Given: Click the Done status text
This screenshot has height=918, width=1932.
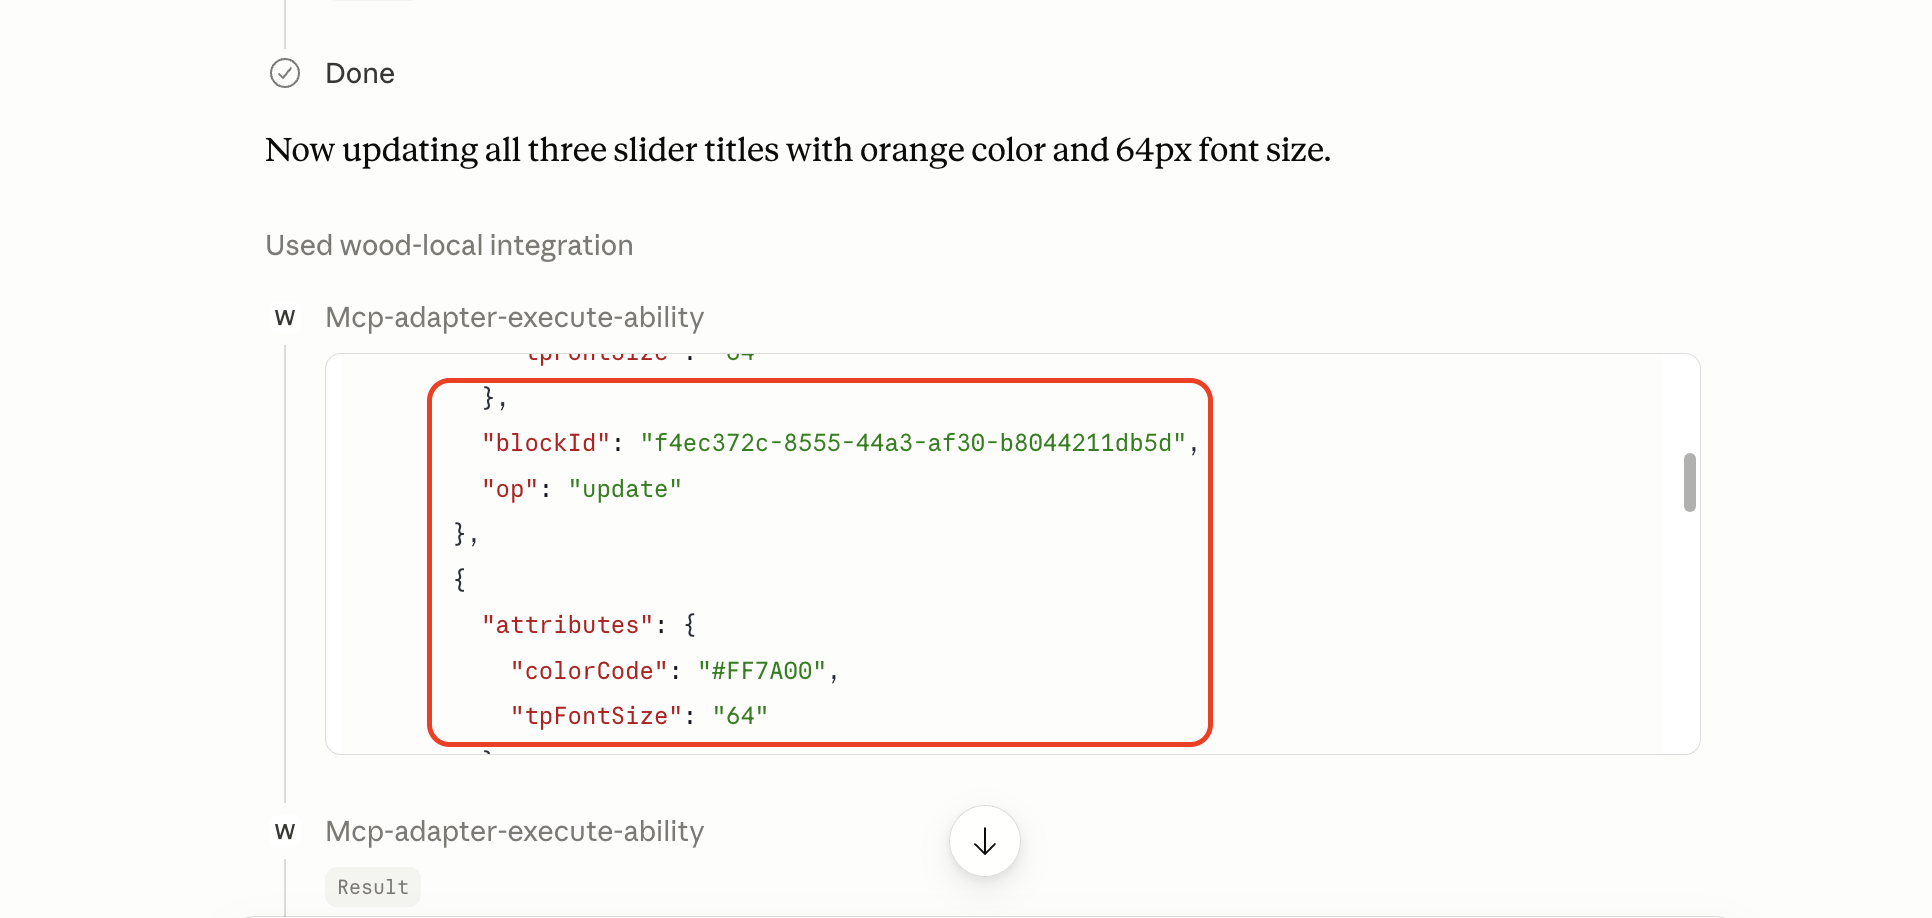Looking at the screenshot, I should click(x=360, y=73).
